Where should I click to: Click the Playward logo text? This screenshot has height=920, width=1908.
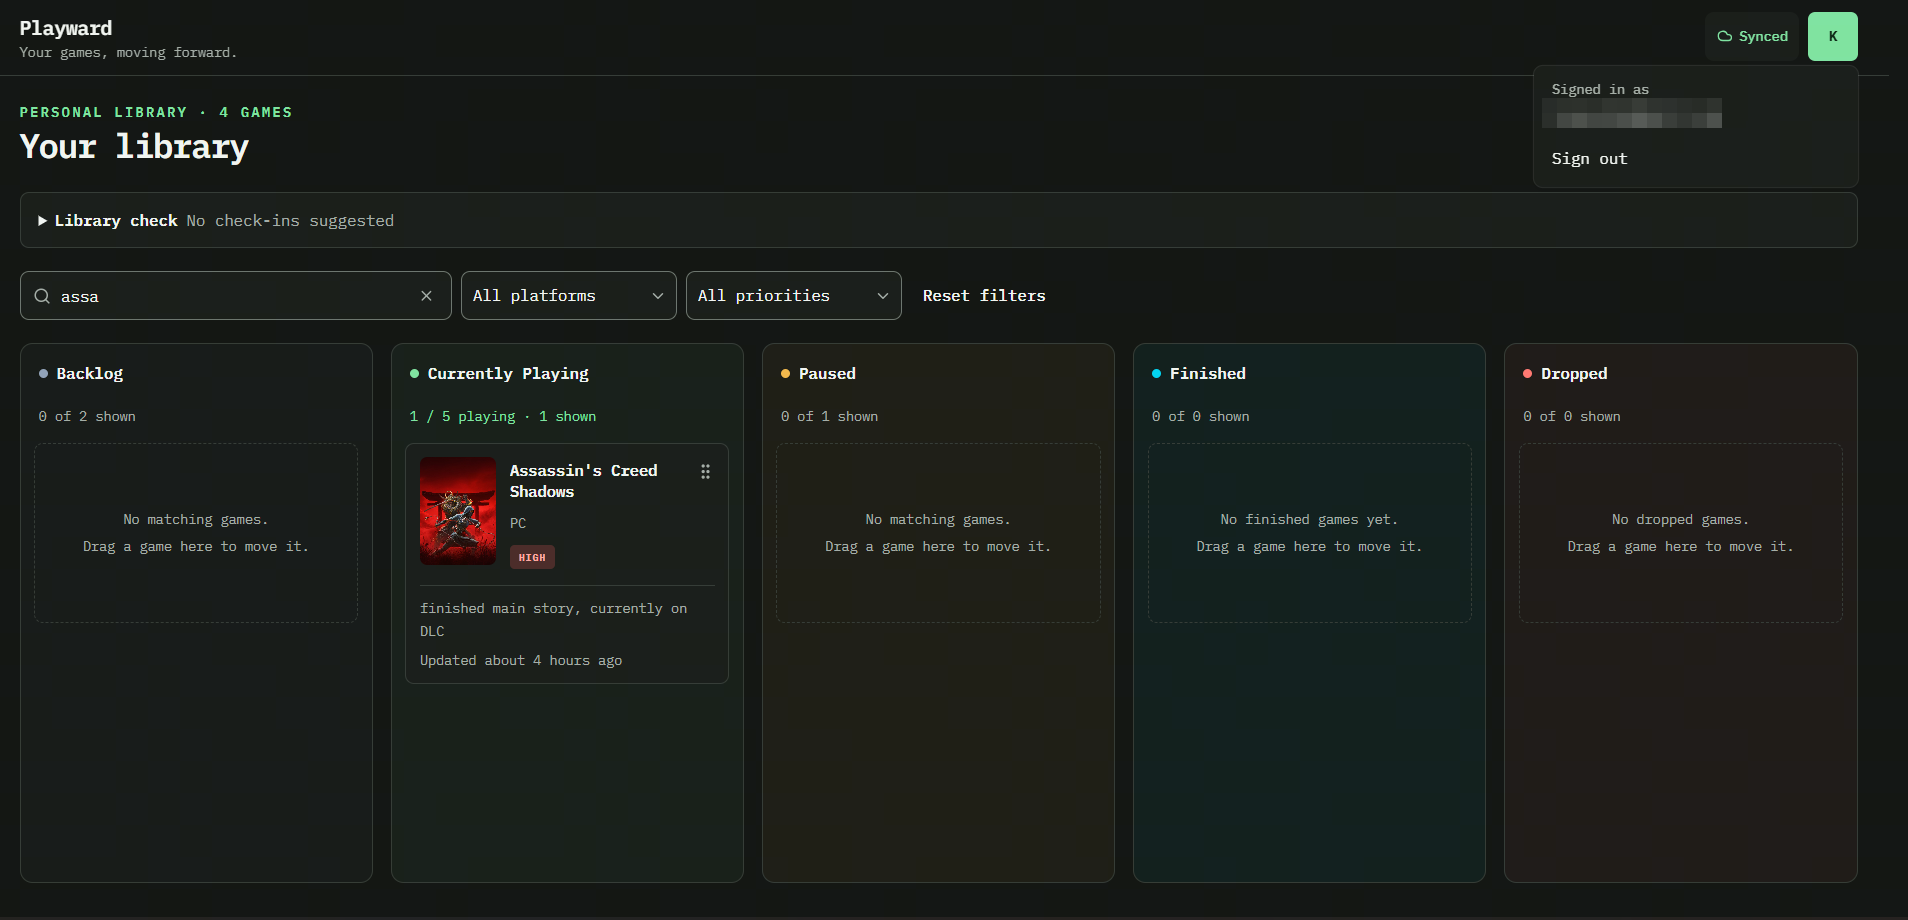coord(66,28)
